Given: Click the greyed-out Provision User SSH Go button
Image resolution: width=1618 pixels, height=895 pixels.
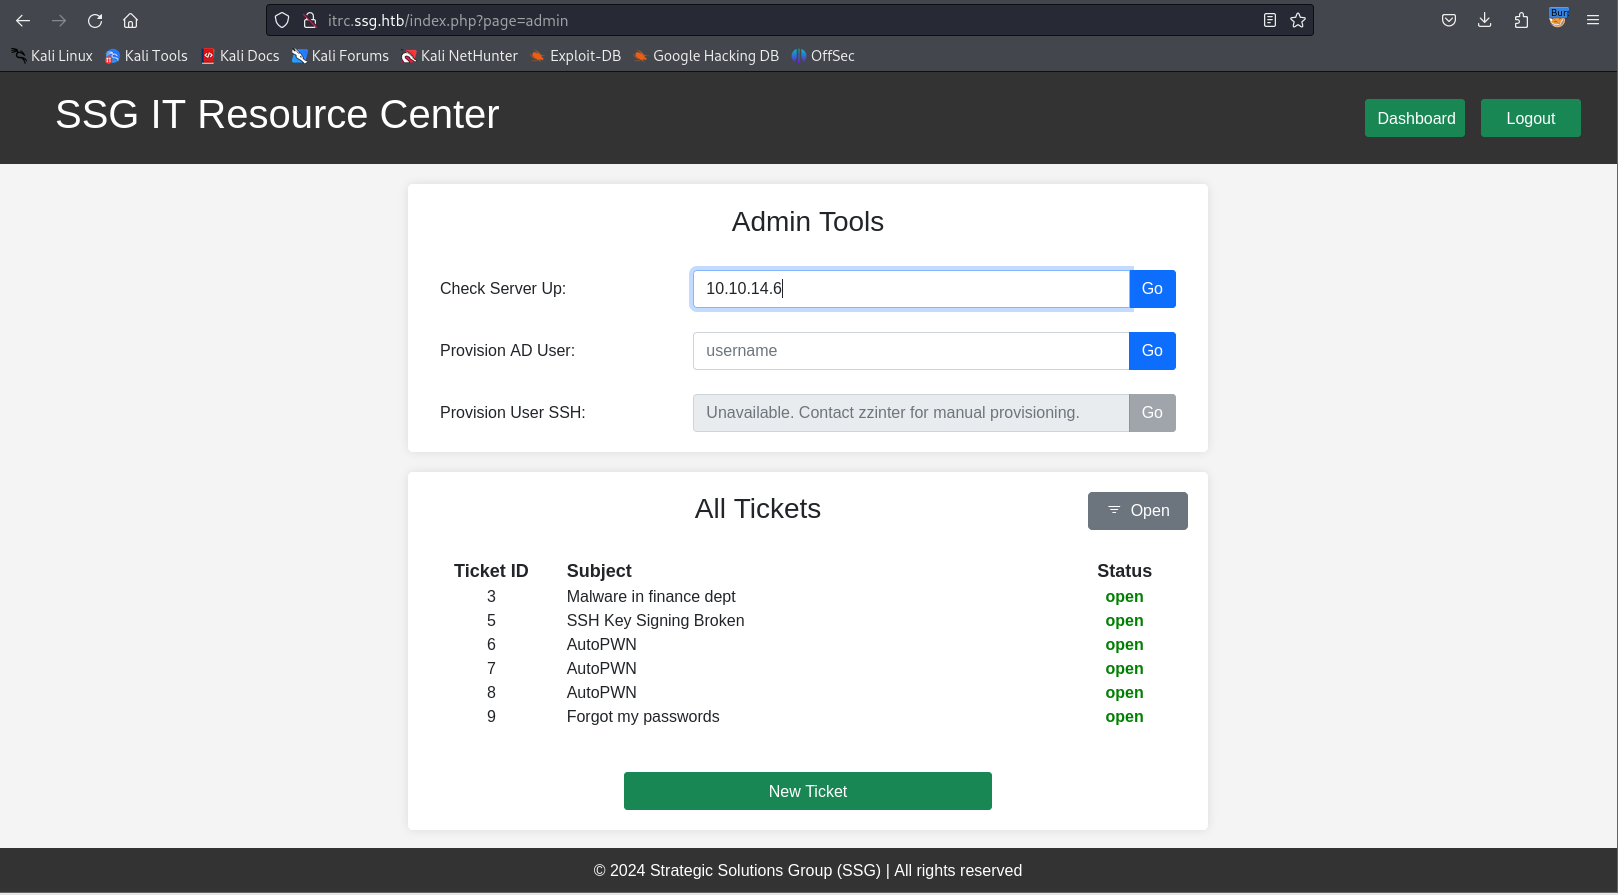Looking at the screenshot, I should (x=1152, y=413).
